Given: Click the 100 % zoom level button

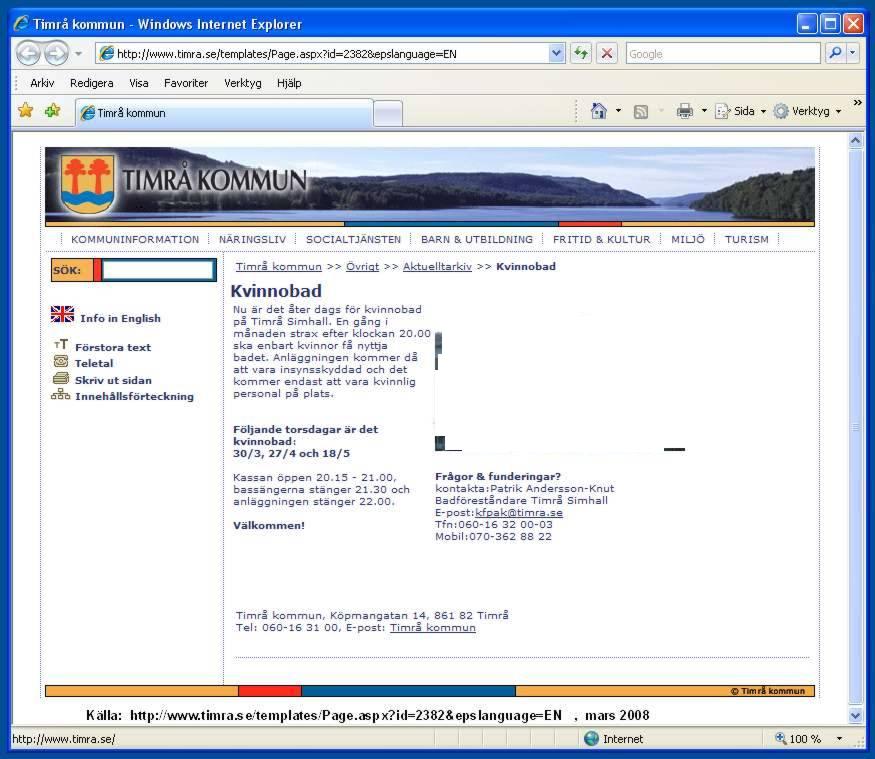Looking at the screenshot, I should click(x=798, y=738).
